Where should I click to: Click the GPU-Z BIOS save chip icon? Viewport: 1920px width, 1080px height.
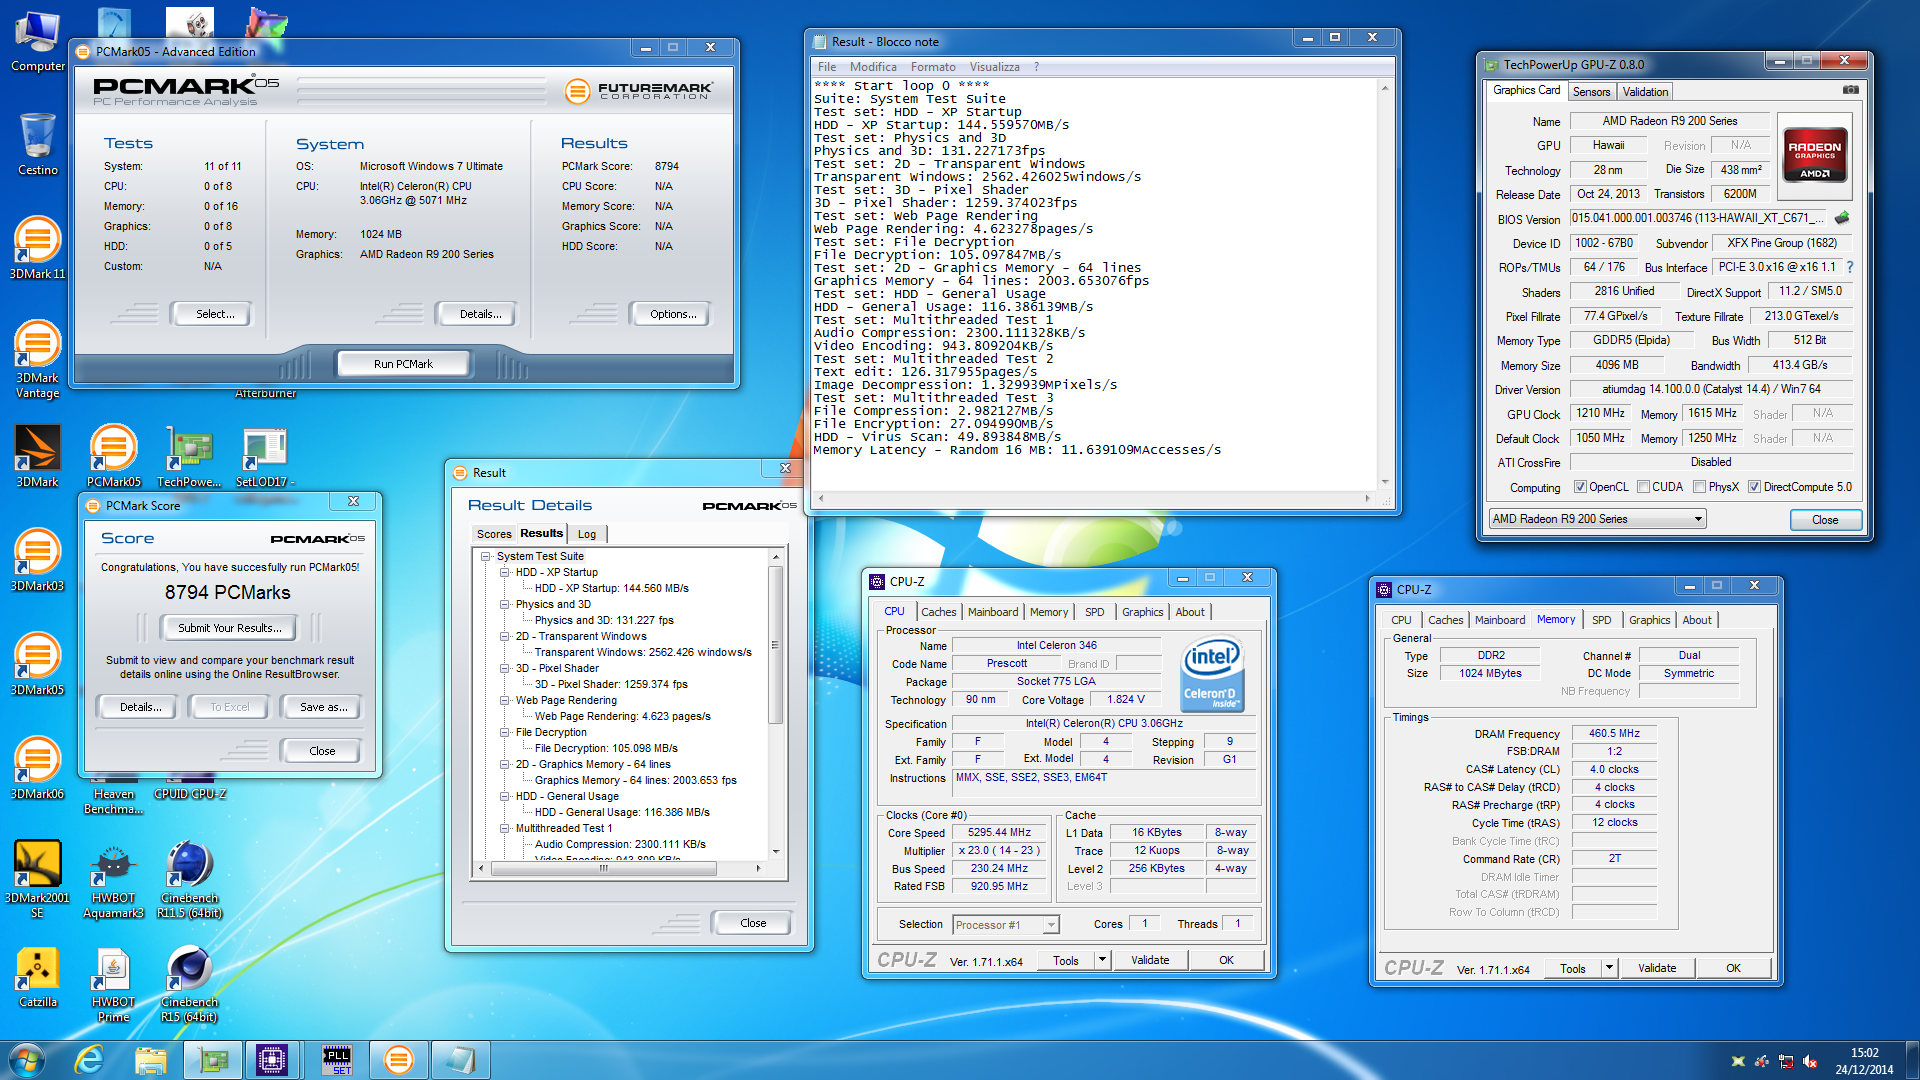(x=1842, y=218)
